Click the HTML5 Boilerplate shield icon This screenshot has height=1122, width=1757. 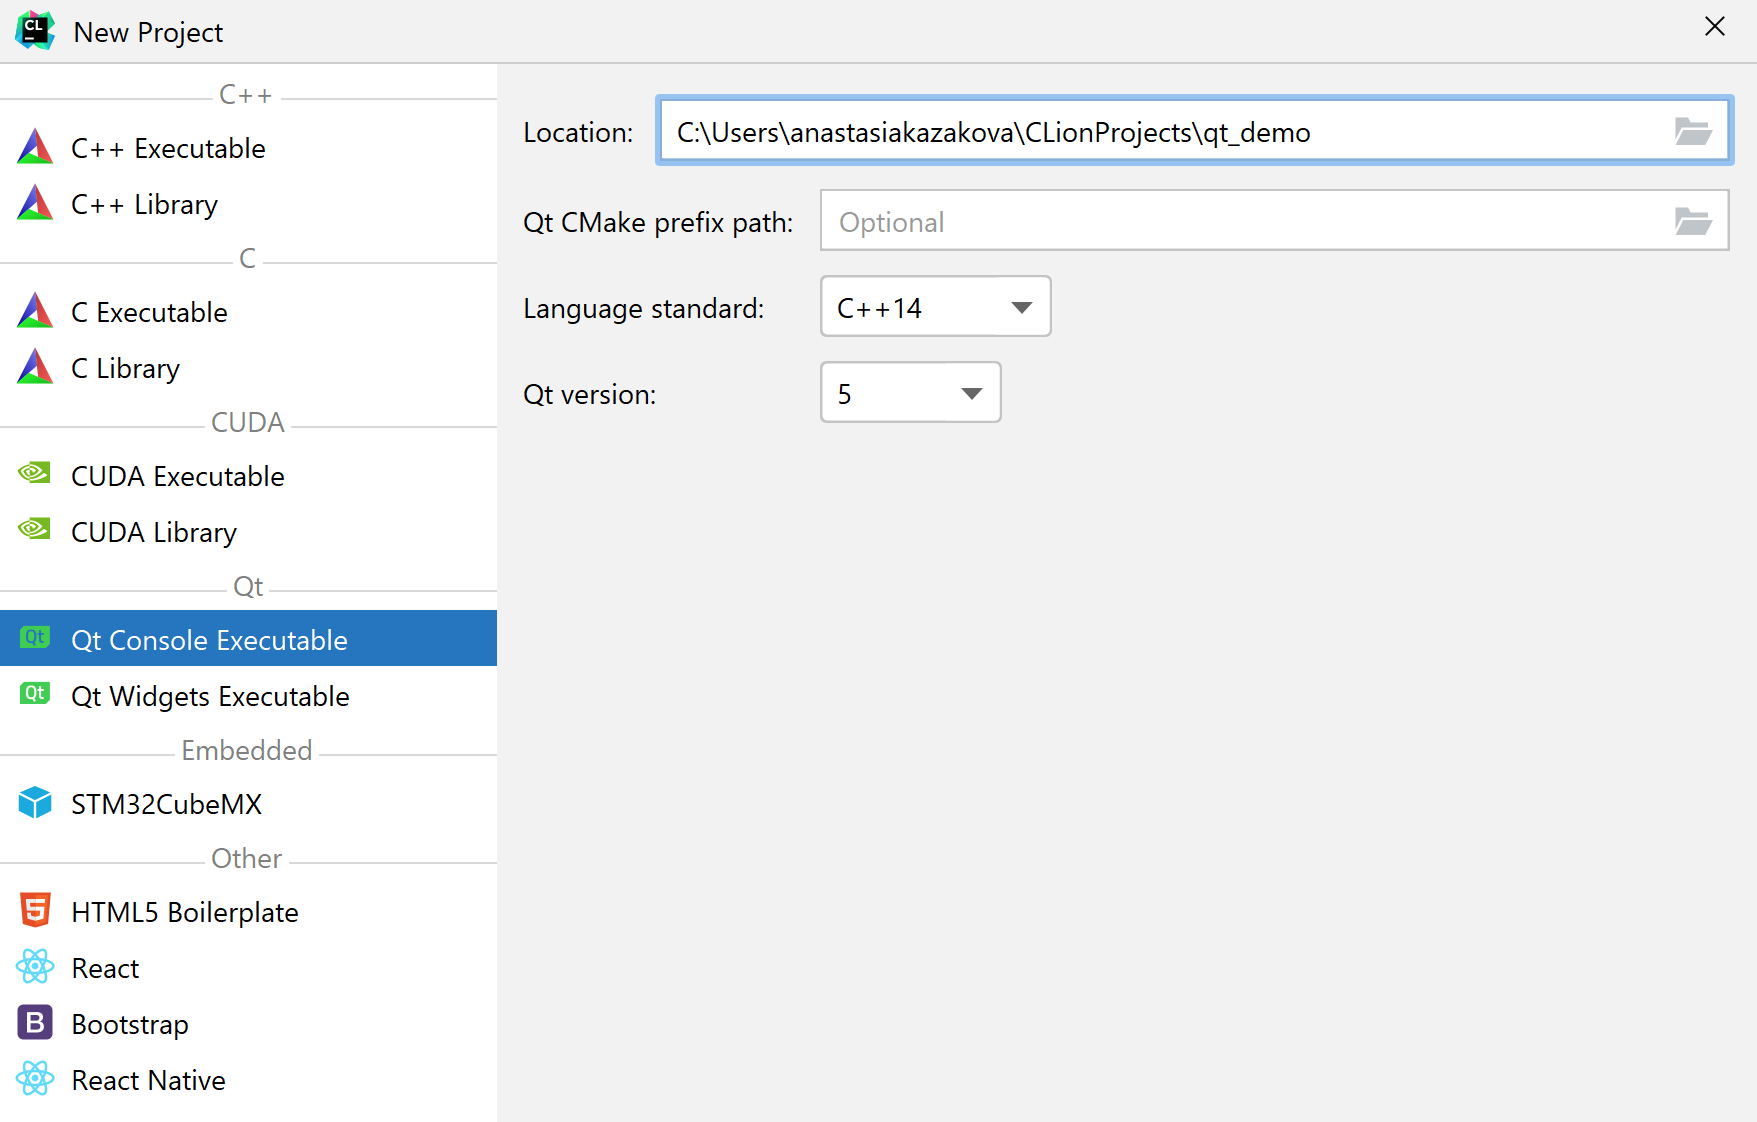tap(35, 910)
